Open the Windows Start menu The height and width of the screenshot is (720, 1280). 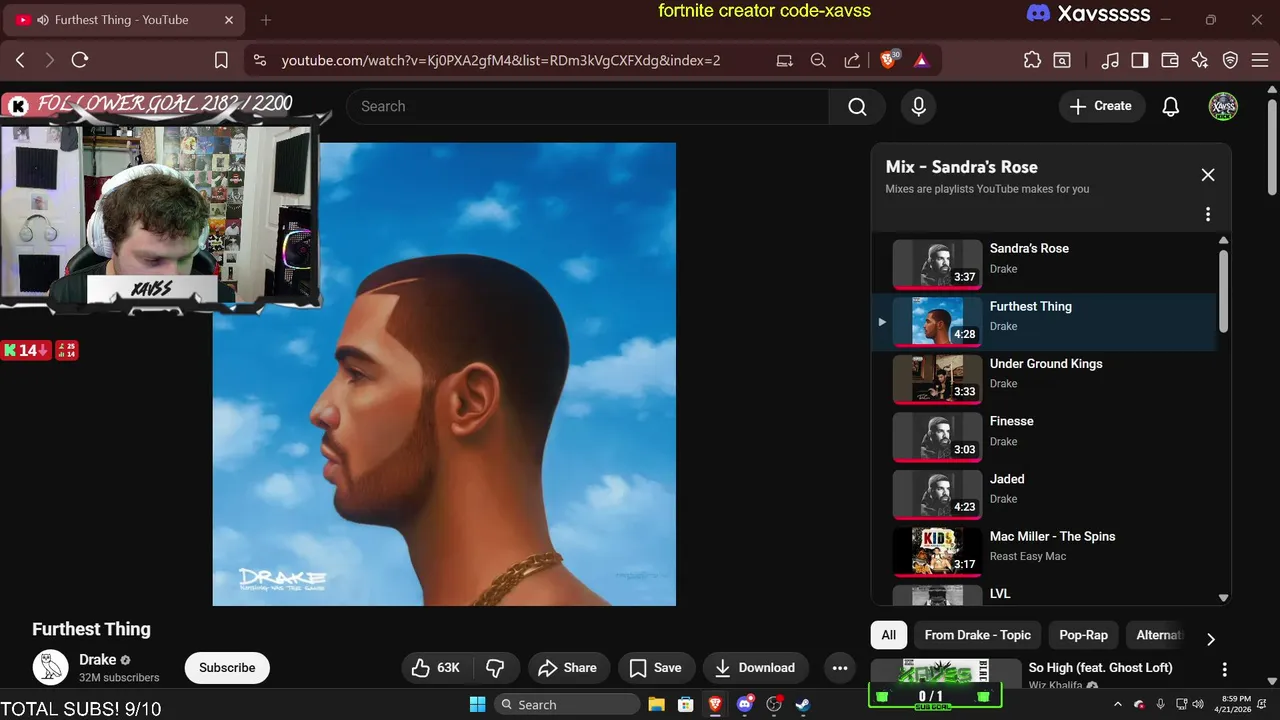tap(477, 704)
